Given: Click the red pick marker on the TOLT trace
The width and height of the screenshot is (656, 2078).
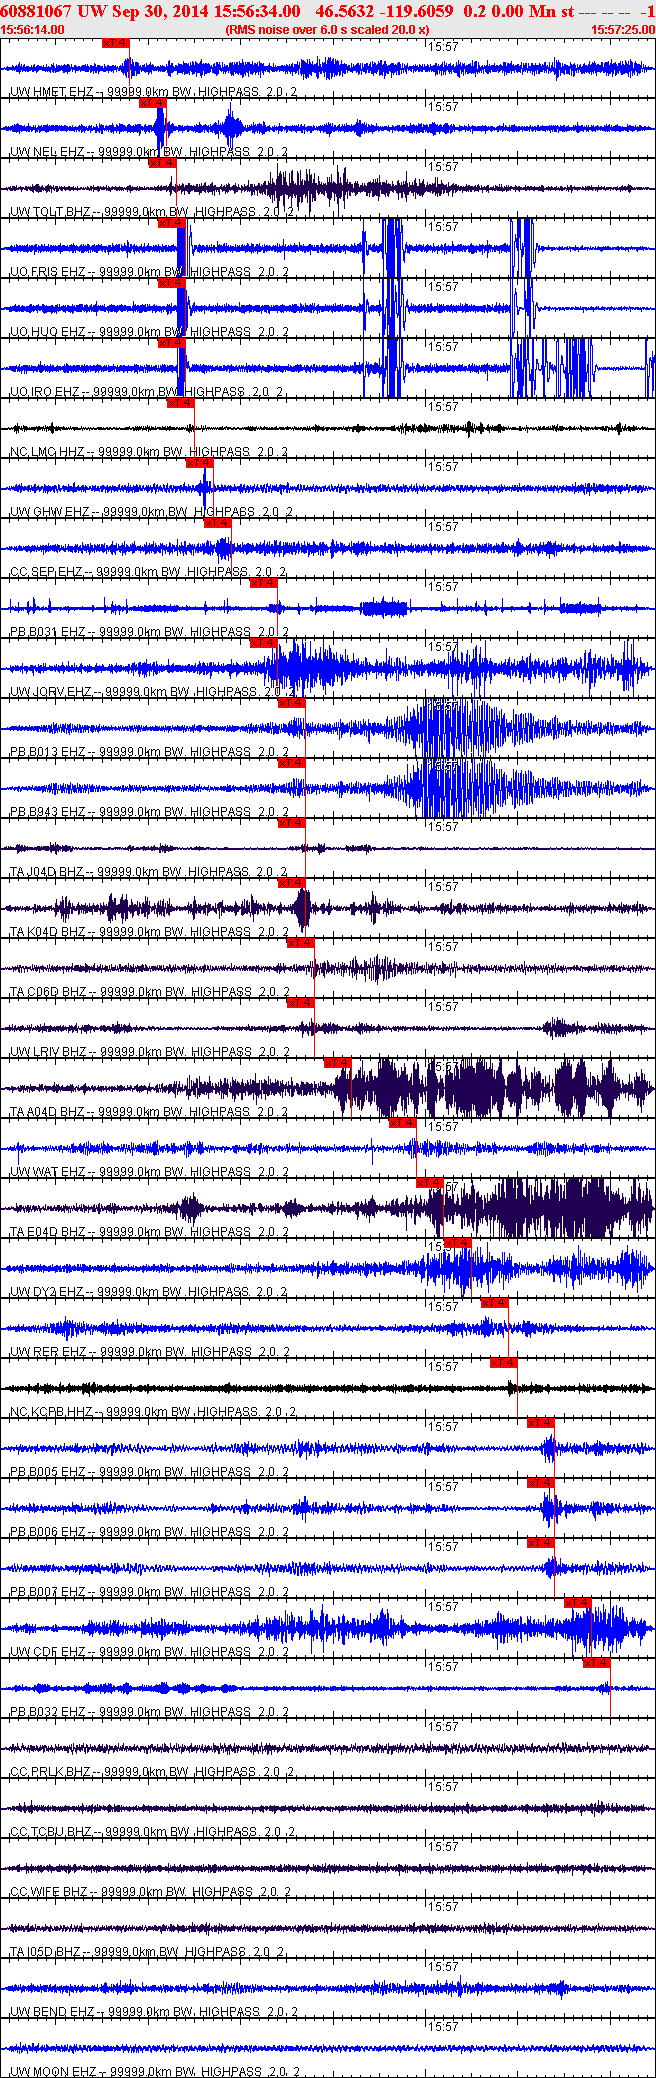Looking at the screenshot, I should (162, 163).
